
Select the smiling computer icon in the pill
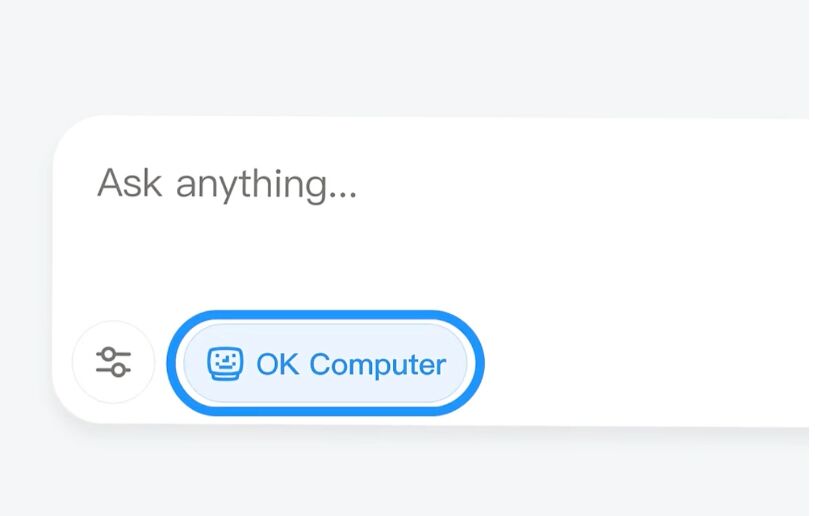coord(225,364)
